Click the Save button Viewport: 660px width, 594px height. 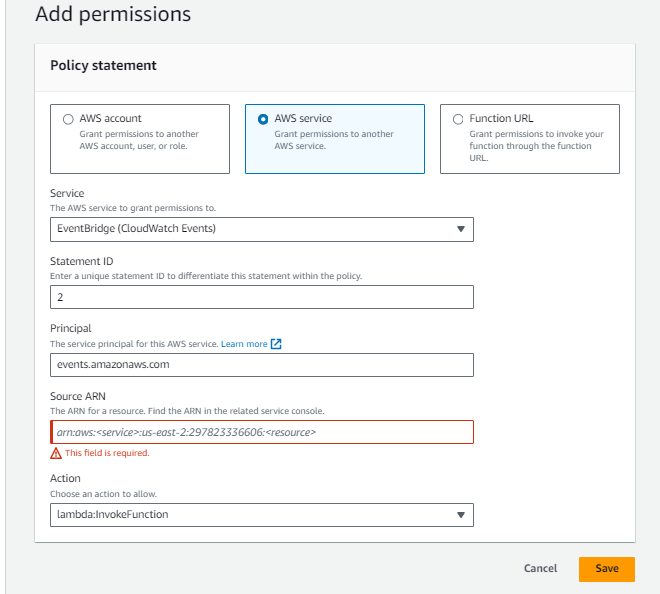pos(606,568)
